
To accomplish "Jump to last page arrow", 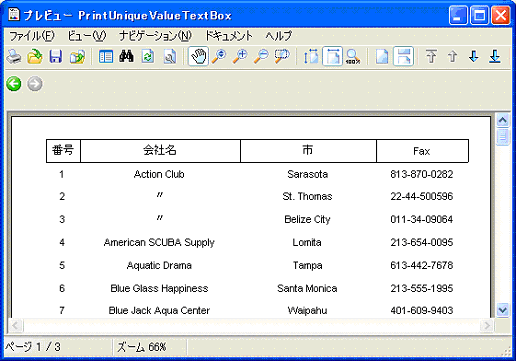I will coord(495,56).
